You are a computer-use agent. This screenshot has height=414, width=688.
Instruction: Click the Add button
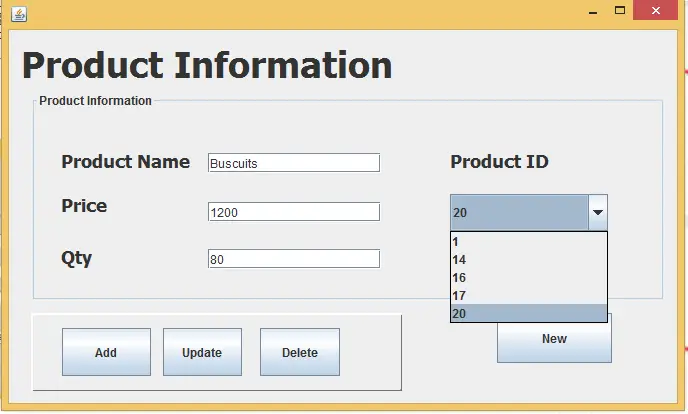[106, 352]
